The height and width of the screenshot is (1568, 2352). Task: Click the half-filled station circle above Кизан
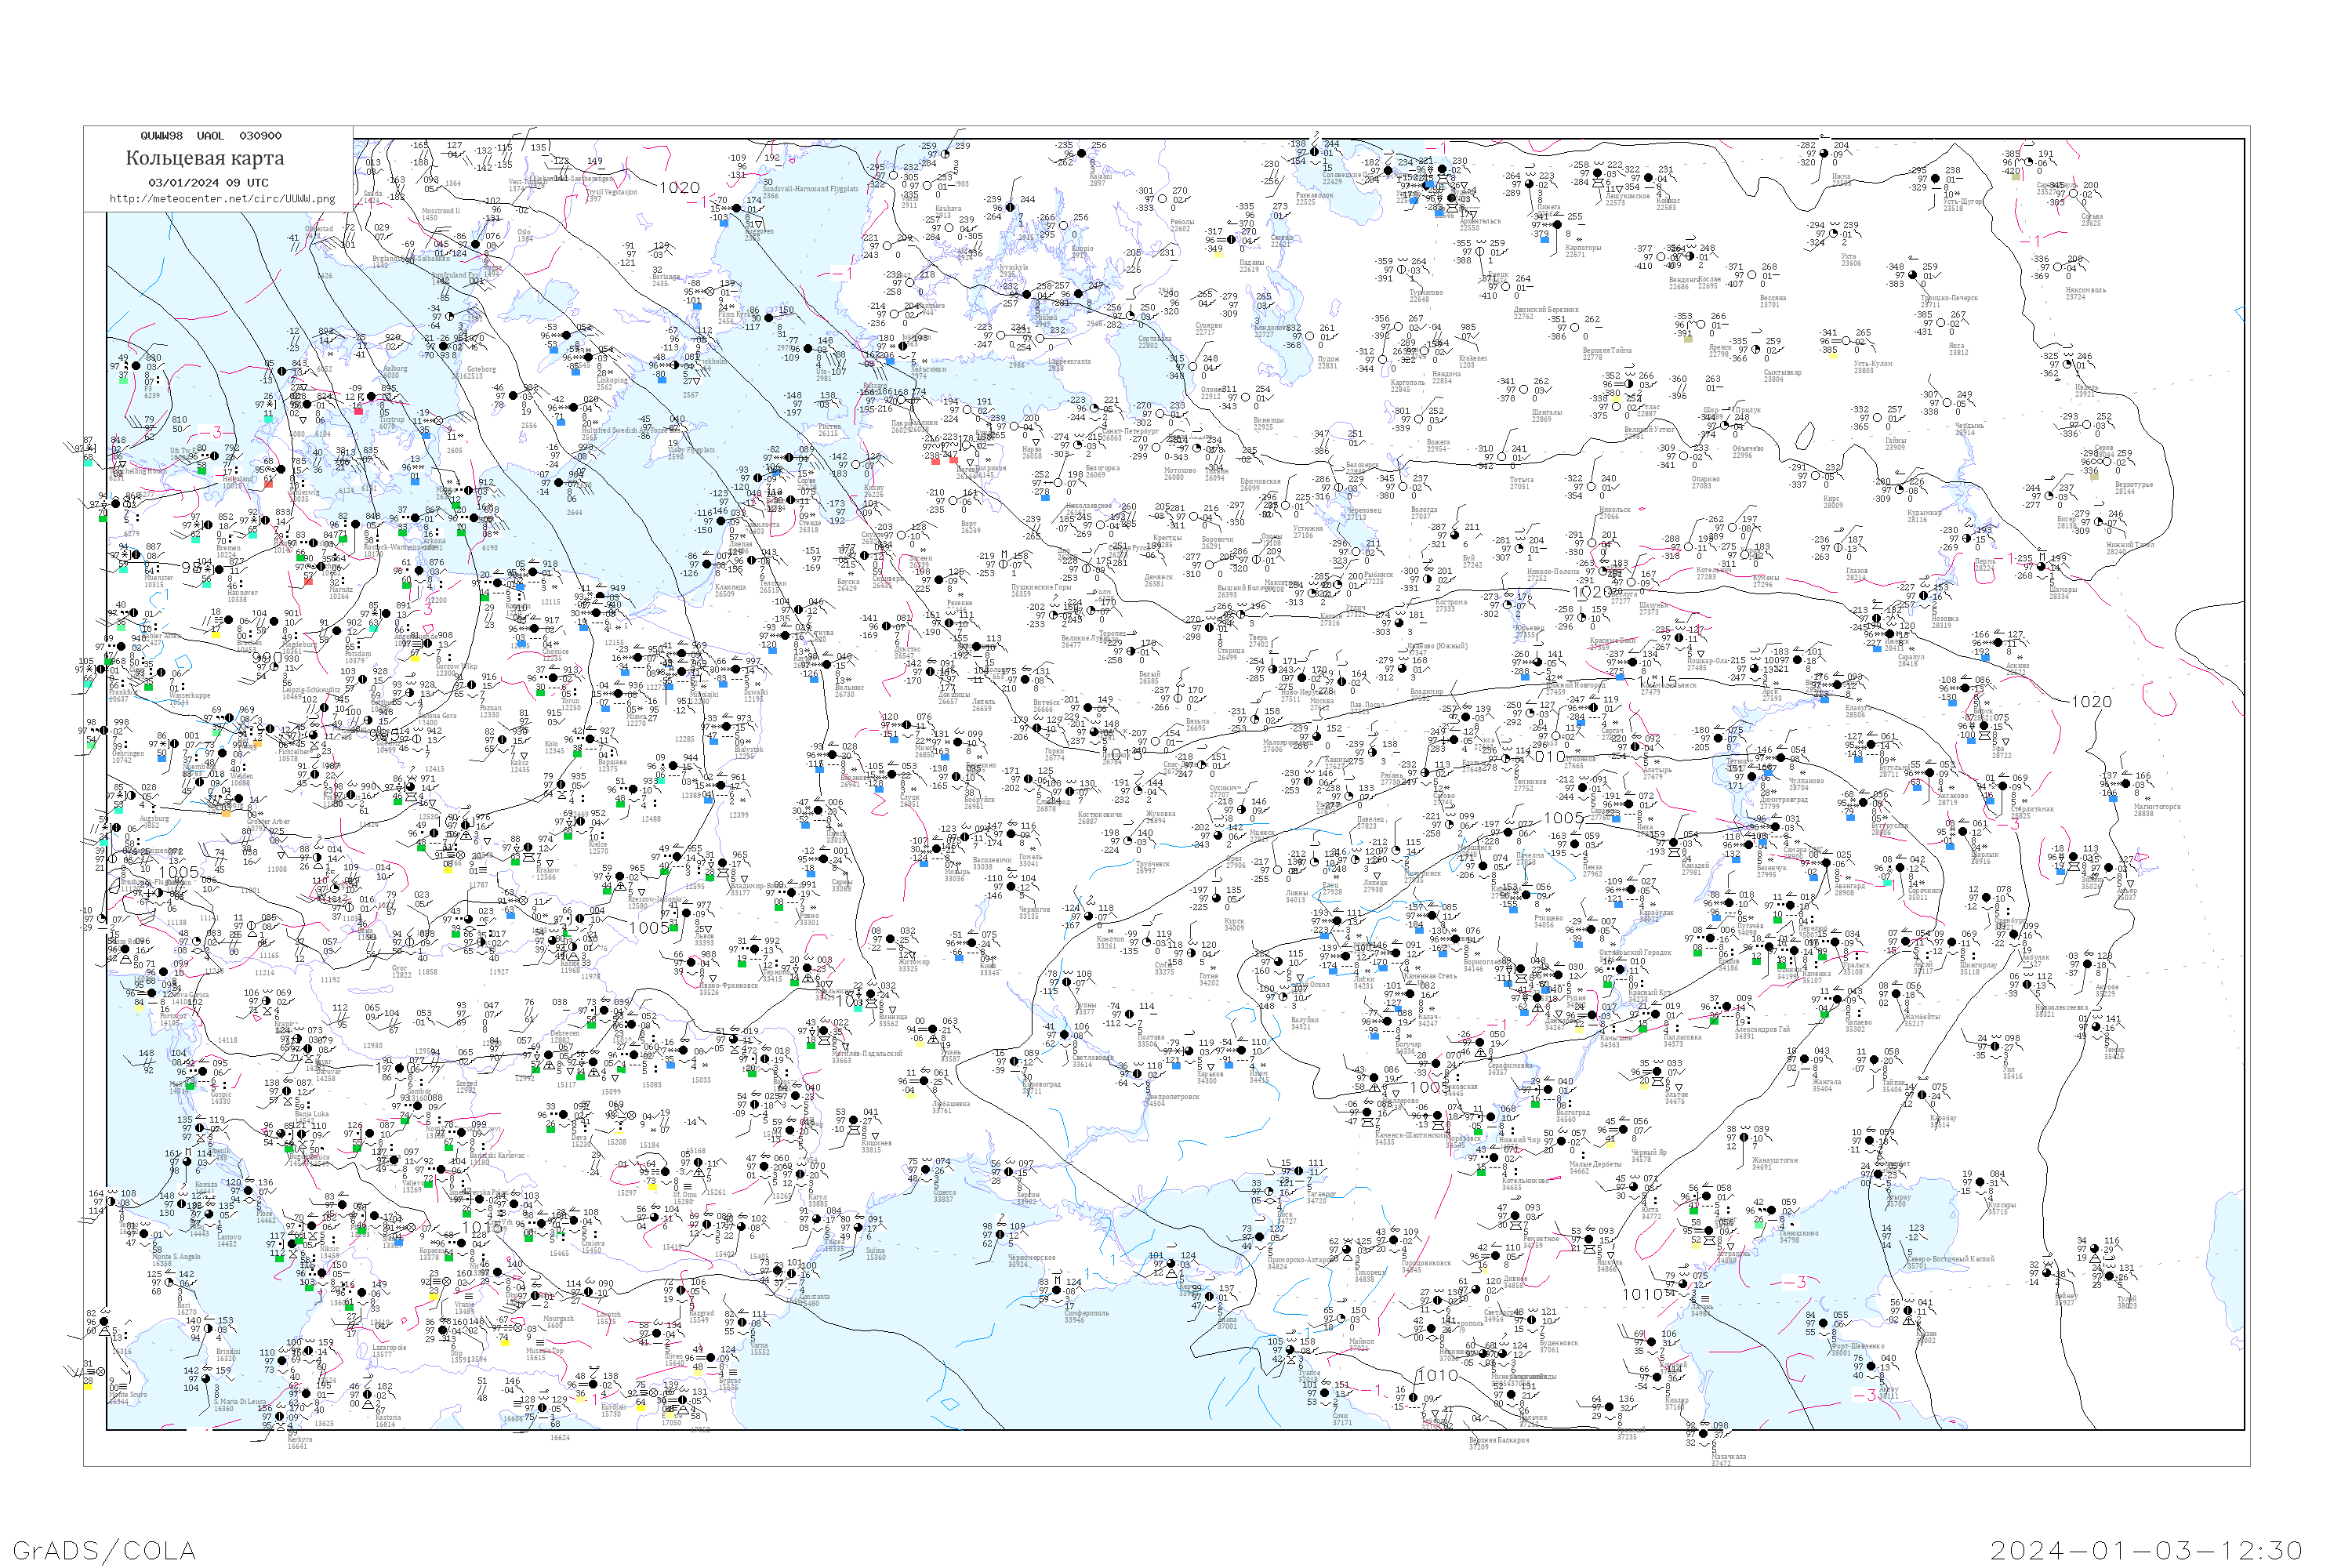[1908, 1310]
